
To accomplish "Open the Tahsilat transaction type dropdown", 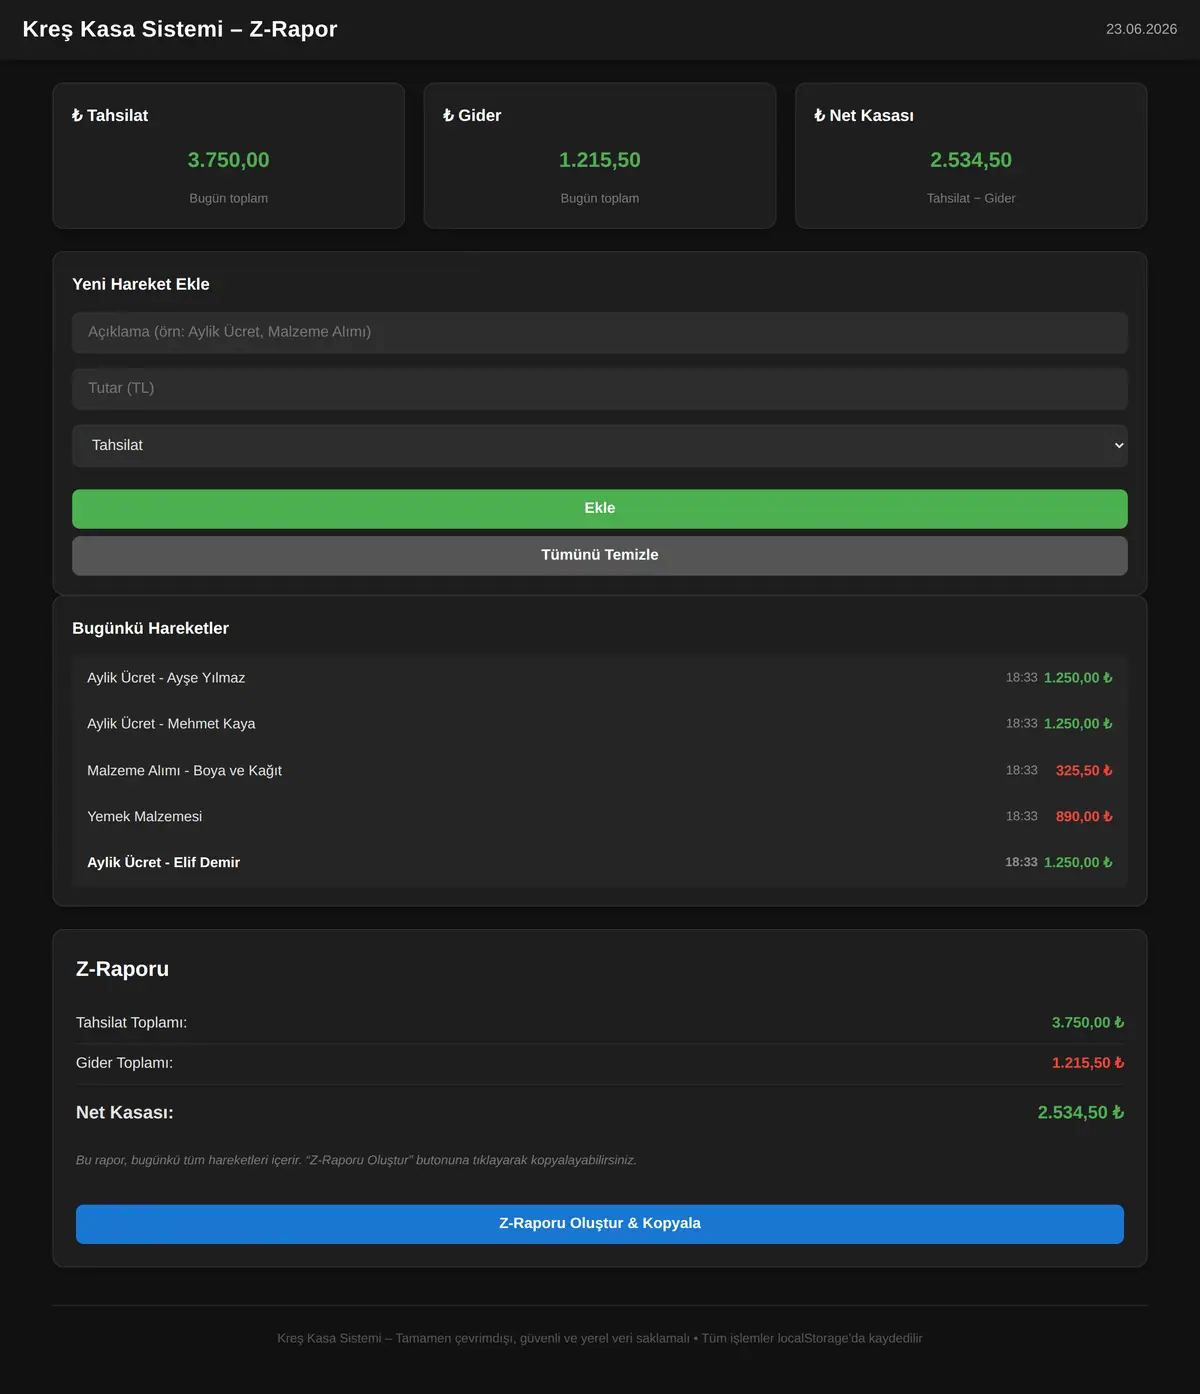I will (600, 446).
